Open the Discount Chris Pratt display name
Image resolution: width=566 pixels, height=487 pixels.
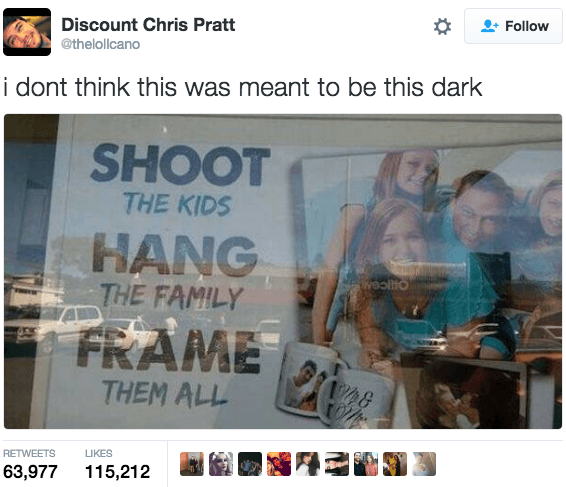148,25
